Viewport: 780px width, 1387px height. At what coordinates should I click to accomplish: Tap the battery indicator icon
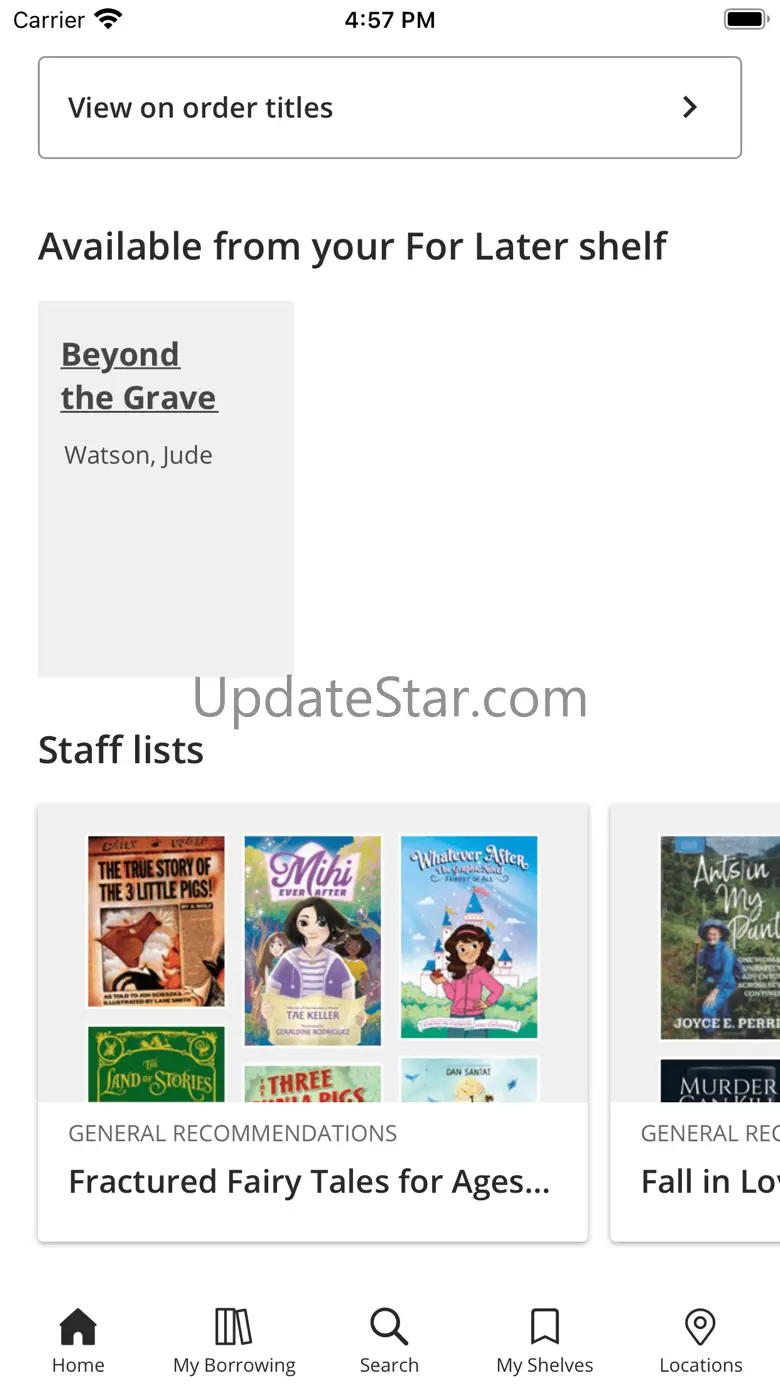pyautogui.click(x=745, y=19)
